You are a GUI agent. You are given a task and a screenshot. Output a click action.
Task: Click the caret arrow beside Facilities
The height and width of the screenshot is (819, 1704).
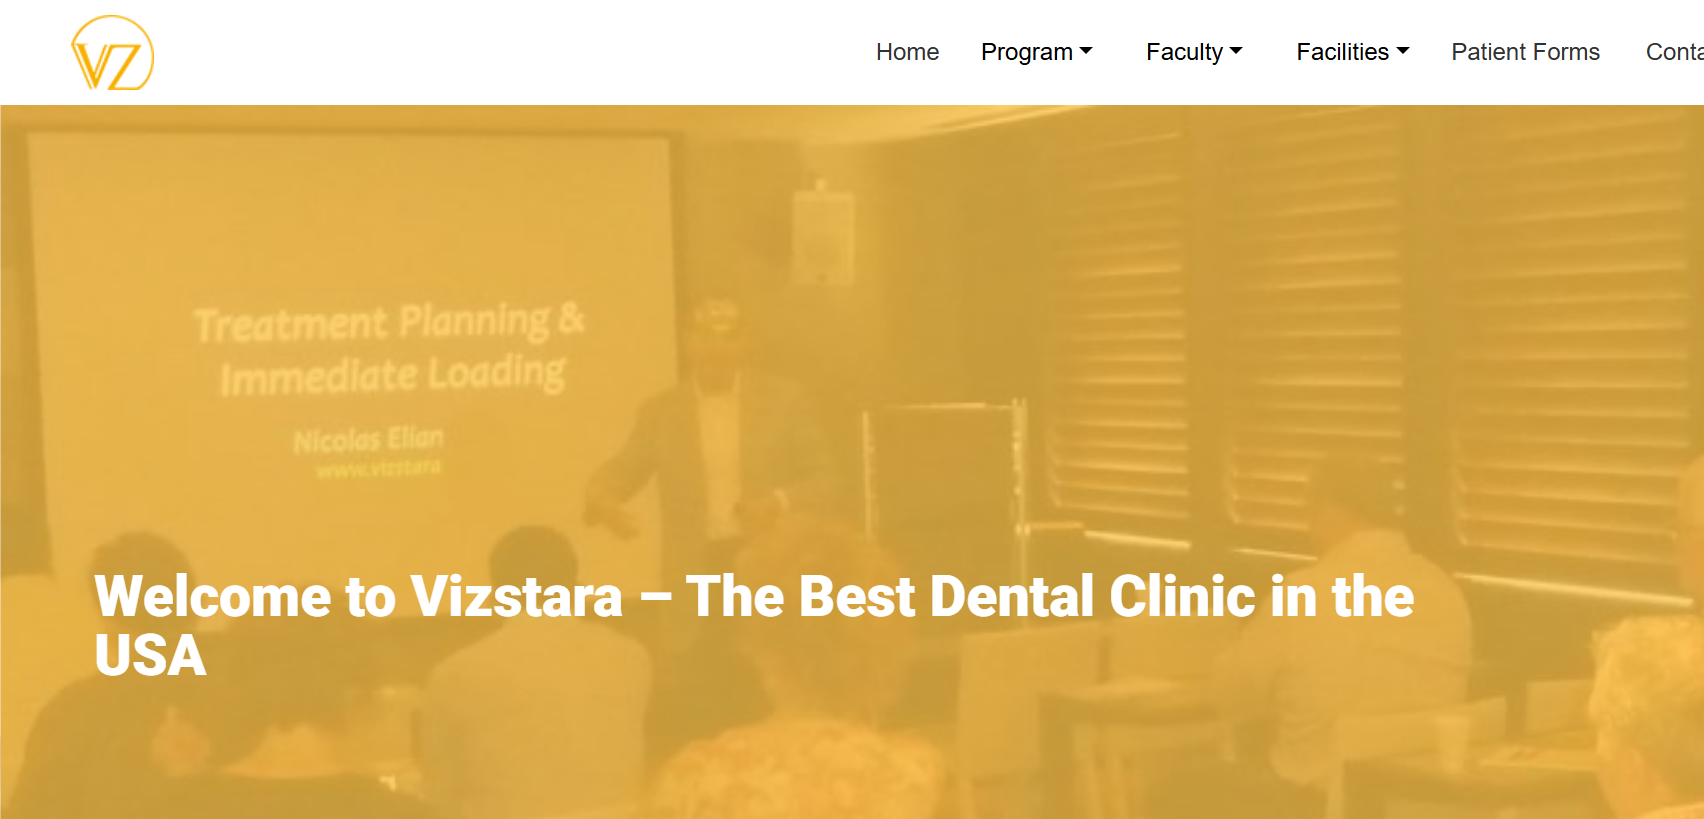pyautogui.click(x=1403, y=51)
